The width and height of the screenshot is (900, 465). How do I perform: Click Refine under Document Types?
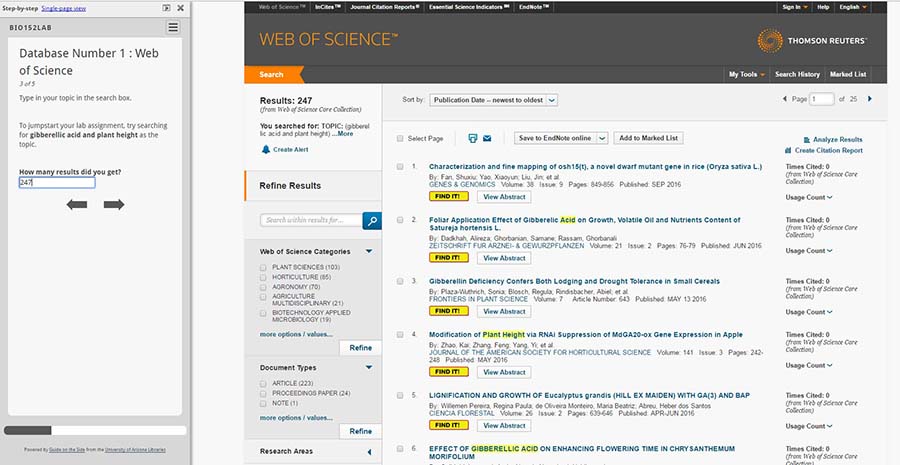click(360, 431)
